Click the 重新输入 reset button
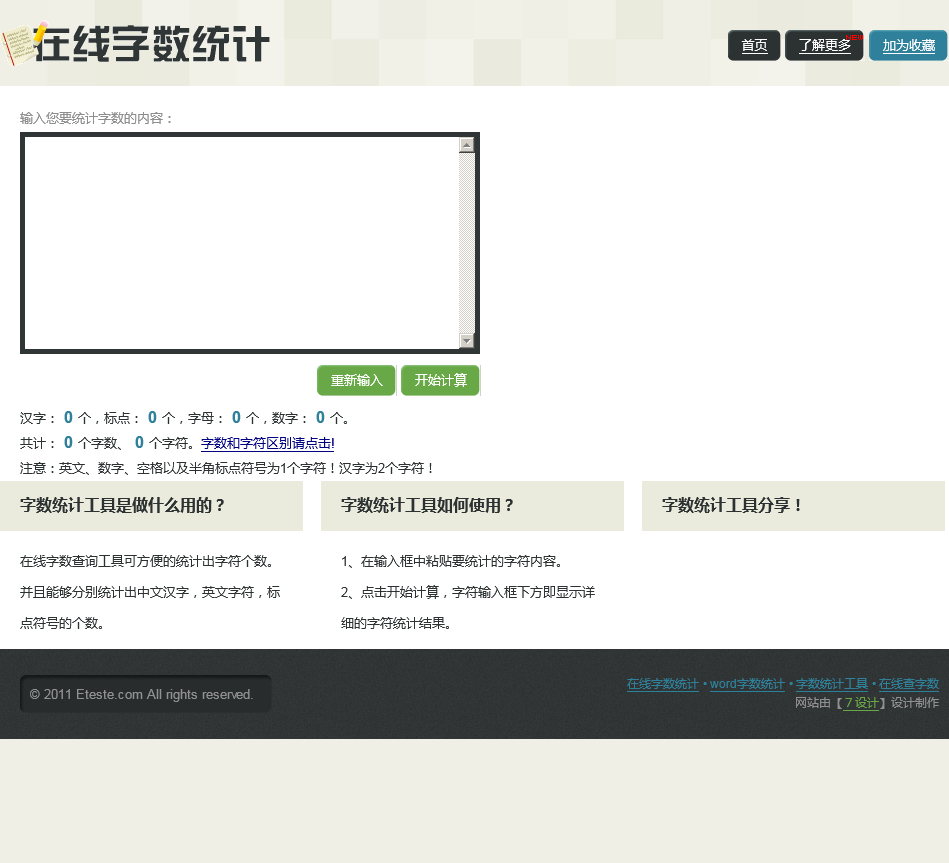This screenshot has height=863, width=949. [356, 381]
